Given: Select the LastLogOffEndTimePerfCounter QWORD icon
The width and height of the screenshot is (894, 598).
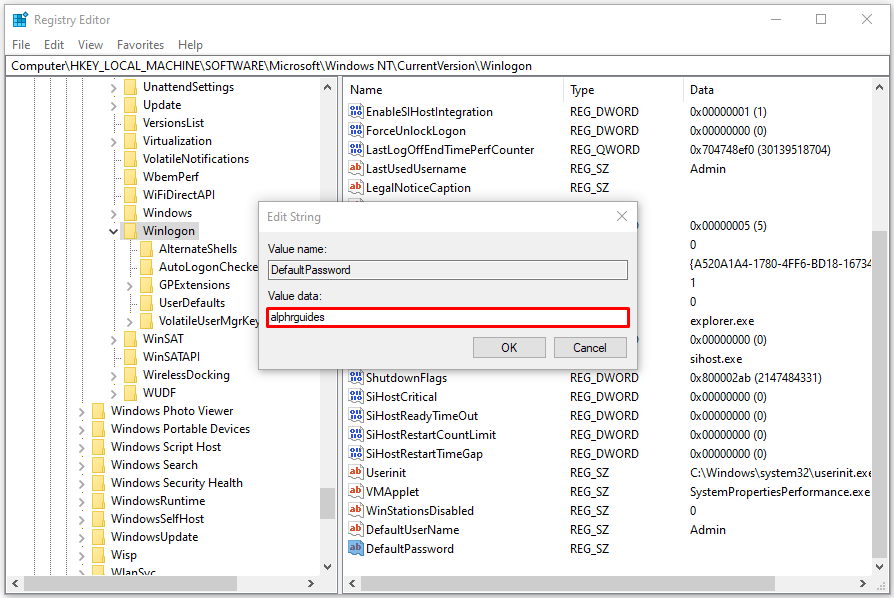Looking at the screenshot, I should click(x=356, y=149).
